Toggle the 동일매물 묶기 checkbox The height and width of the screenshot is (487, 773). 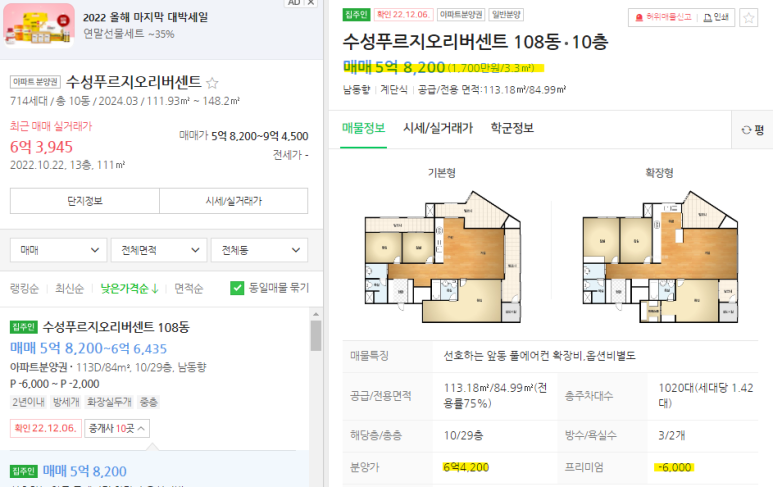pyautogui.click(x=237, y=288)
